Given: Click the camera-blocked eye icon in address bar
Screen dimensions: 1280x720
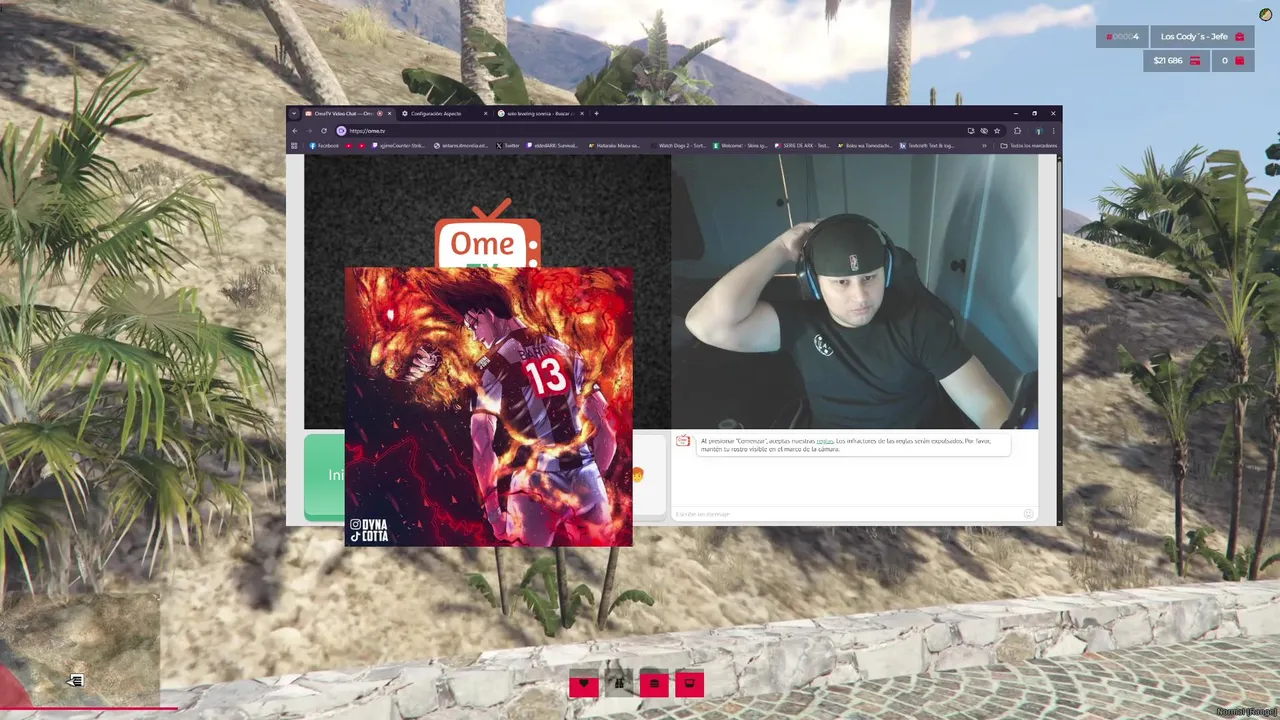Looking at the screenshot, I should [984, 131].
